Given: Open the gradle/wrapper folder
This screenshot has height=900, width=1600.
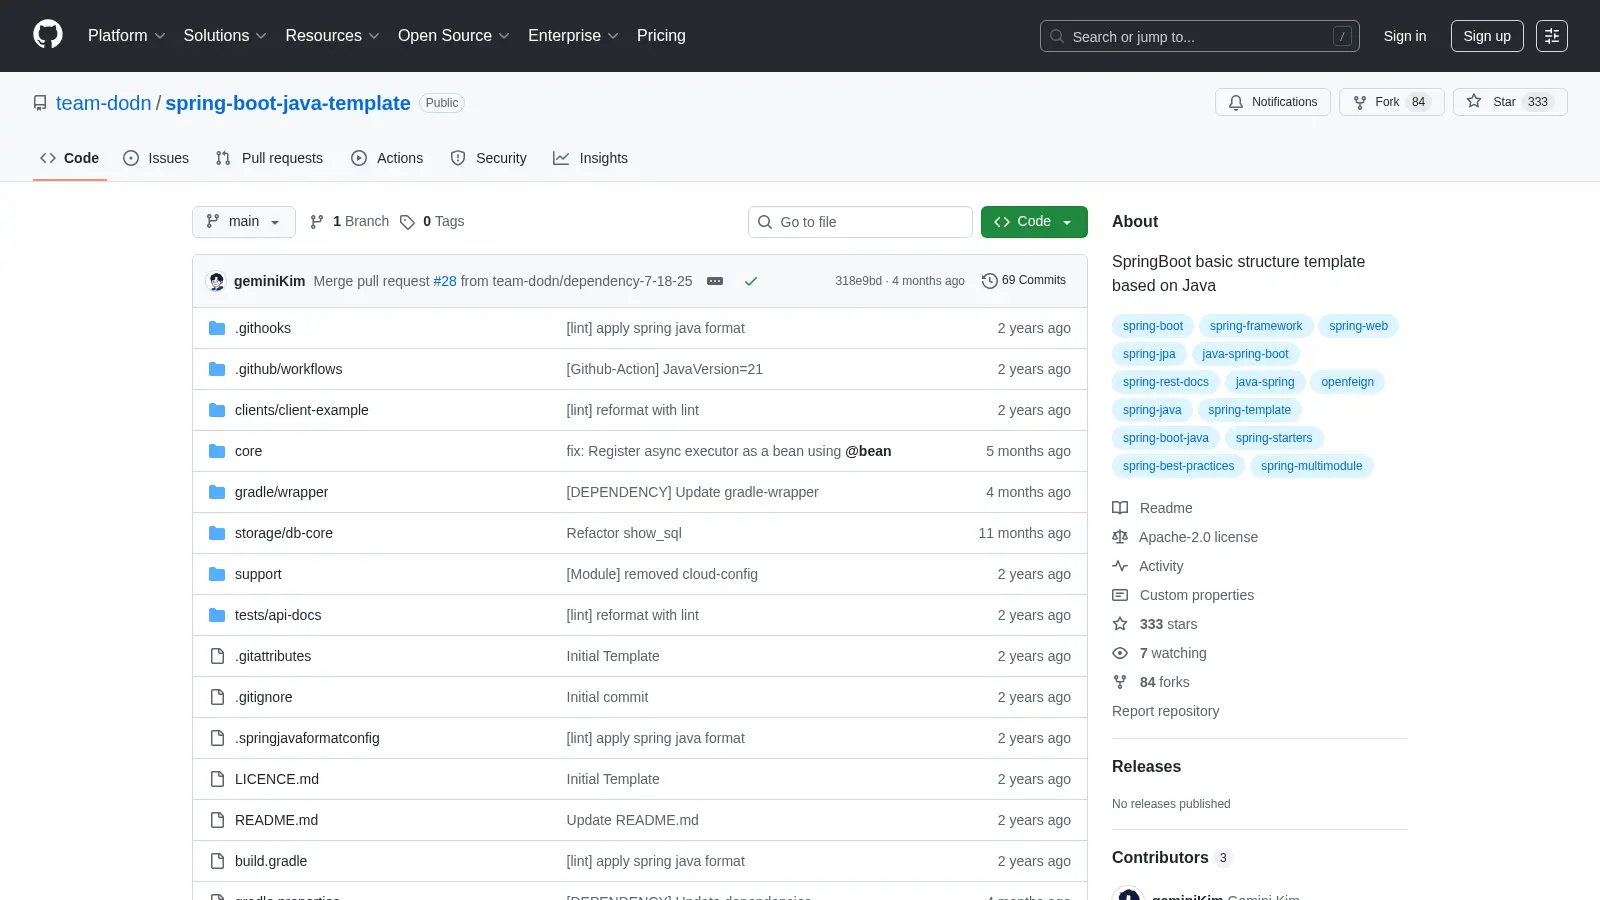Looking at the screenshot, I should [281, 492].
